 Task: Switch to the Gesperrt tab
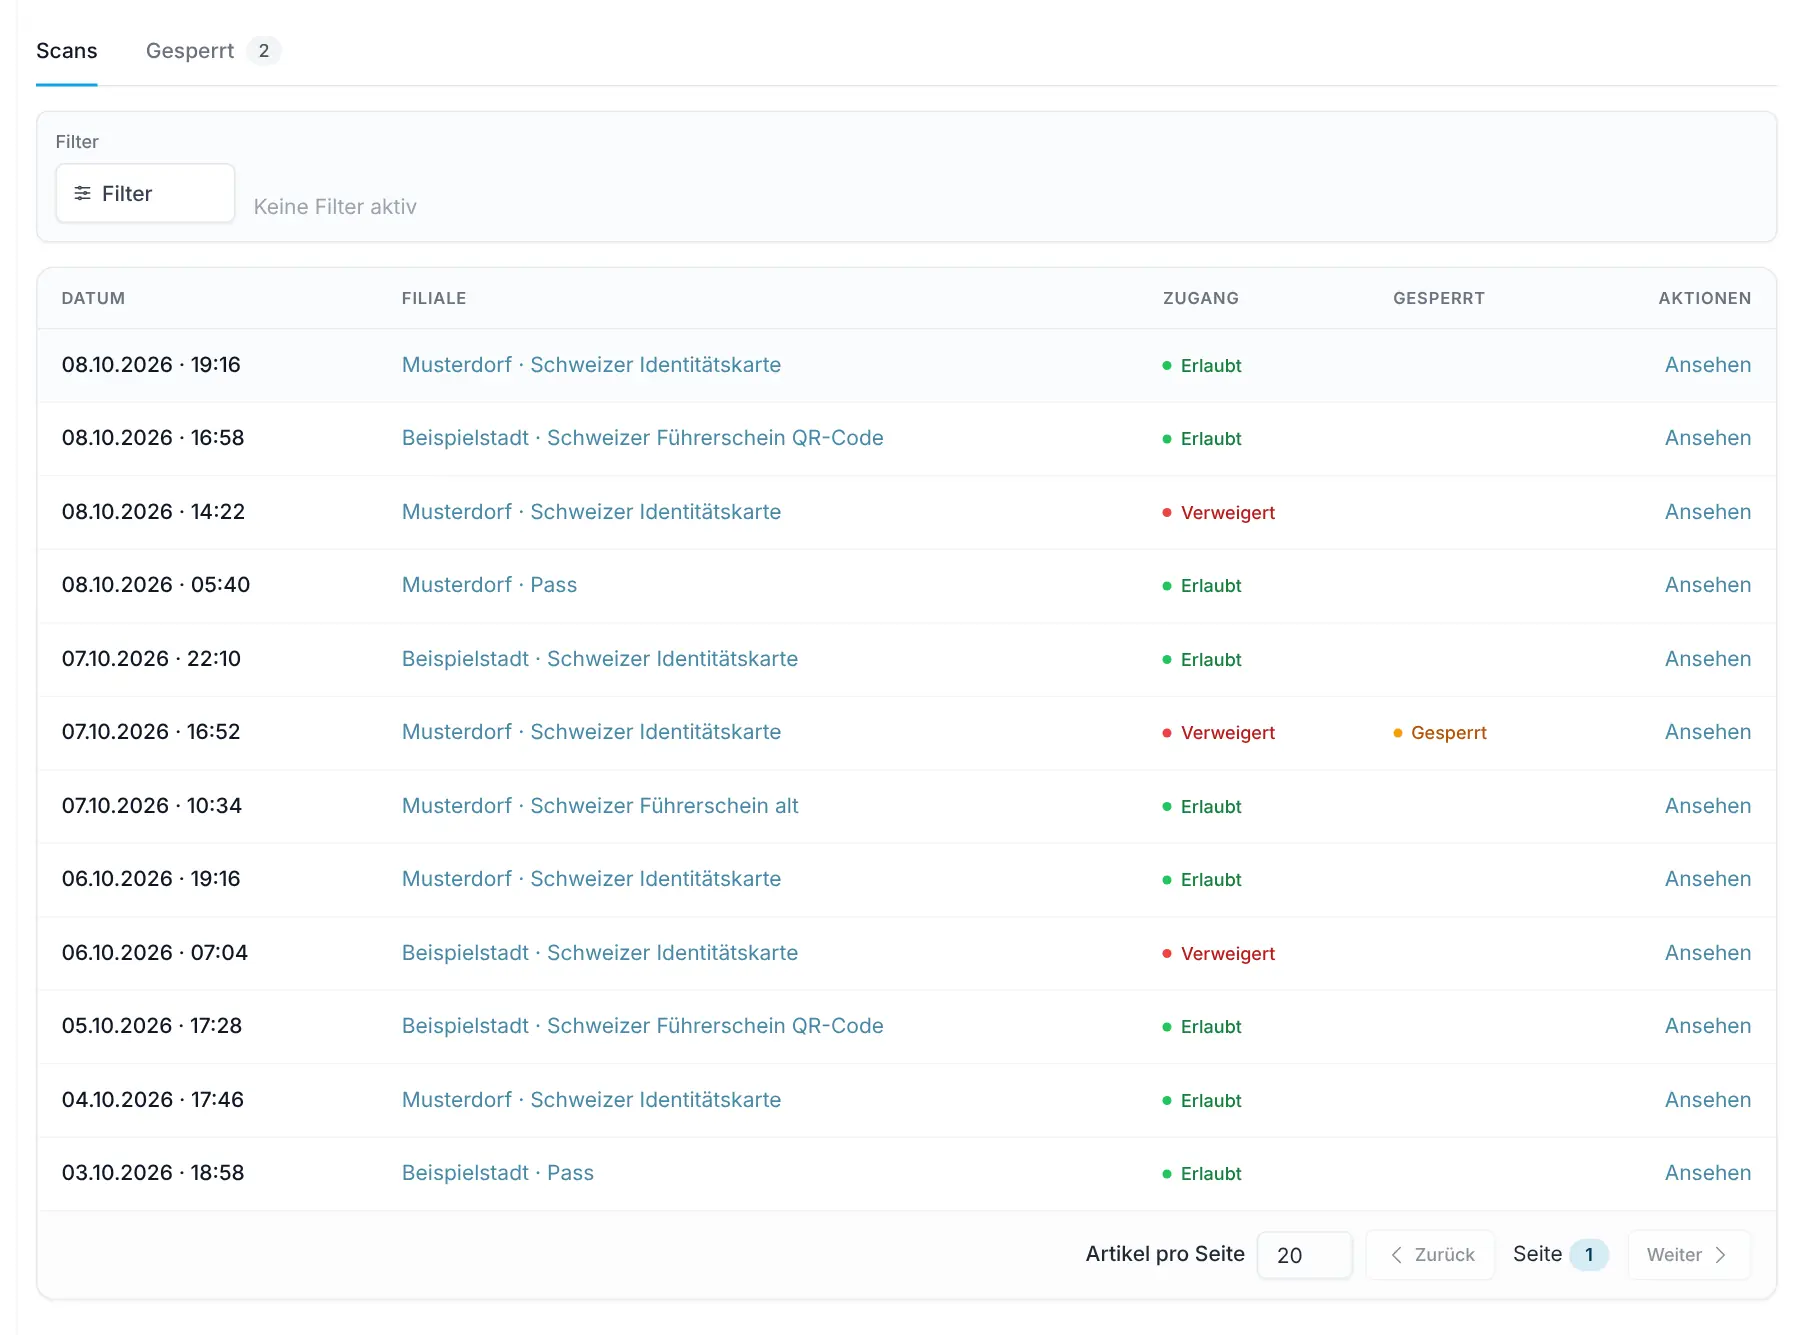click(x=213, y=51)
